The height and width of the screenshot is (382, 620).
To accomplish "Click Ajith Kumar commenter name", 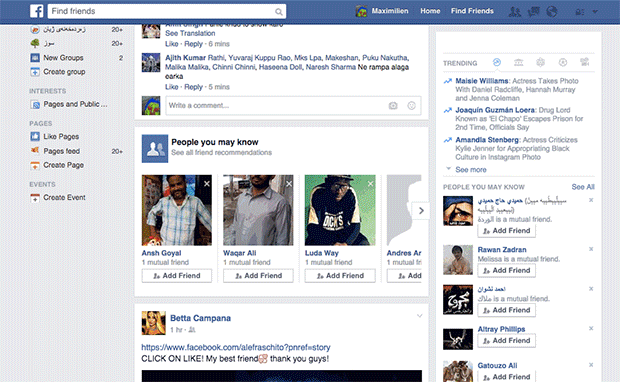I will [x=185, y=58].
